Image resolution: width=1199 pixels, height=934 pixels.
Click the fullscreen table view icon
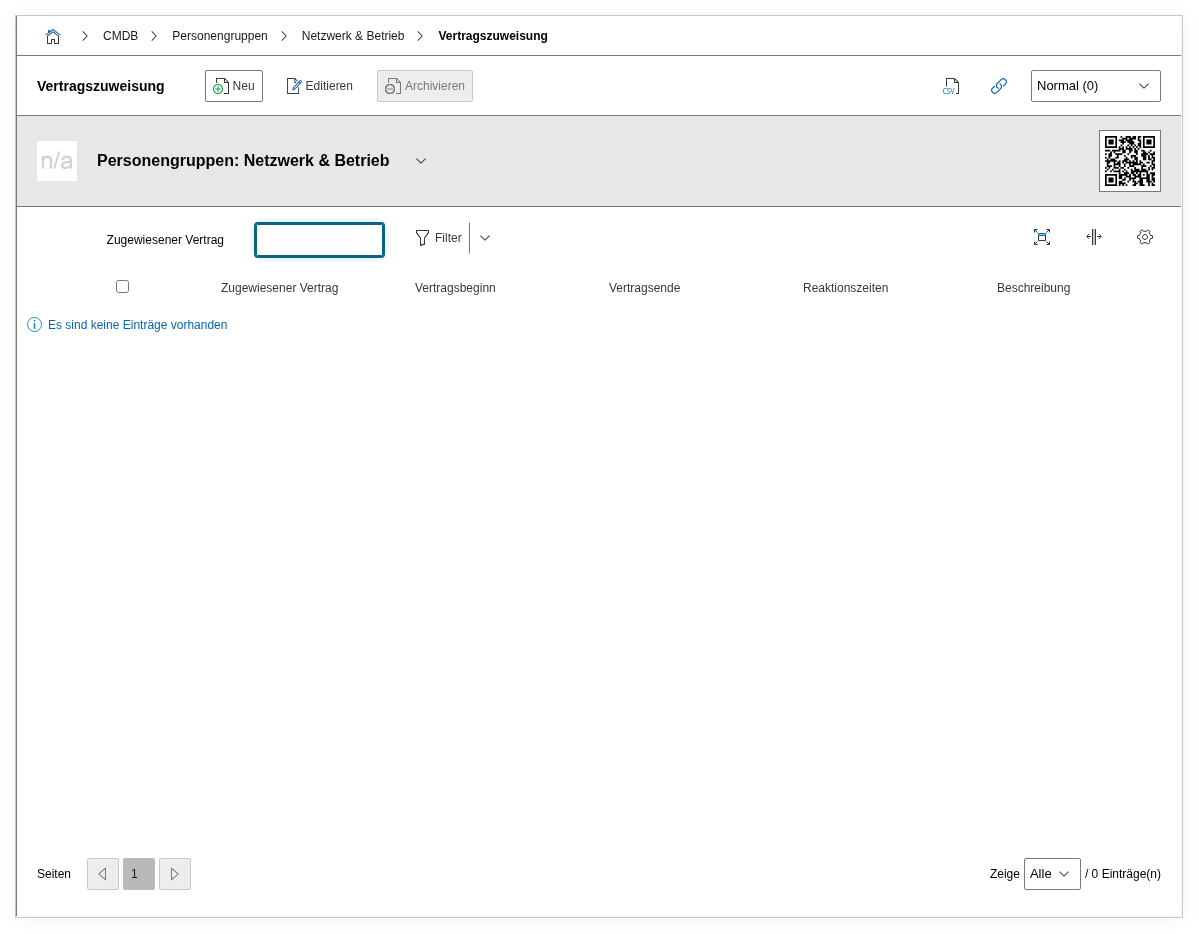click(x=1041, y=237)
